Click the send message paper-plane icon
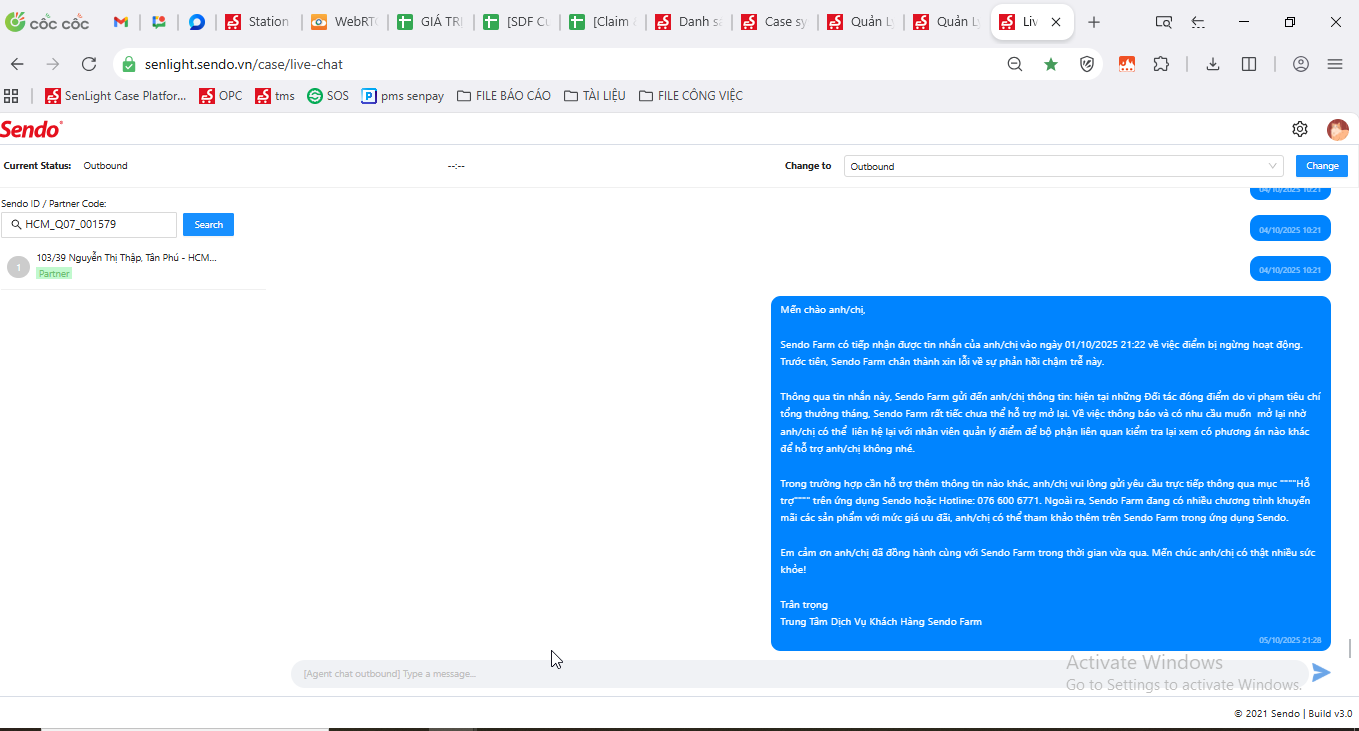 (x=1322, y=673)
